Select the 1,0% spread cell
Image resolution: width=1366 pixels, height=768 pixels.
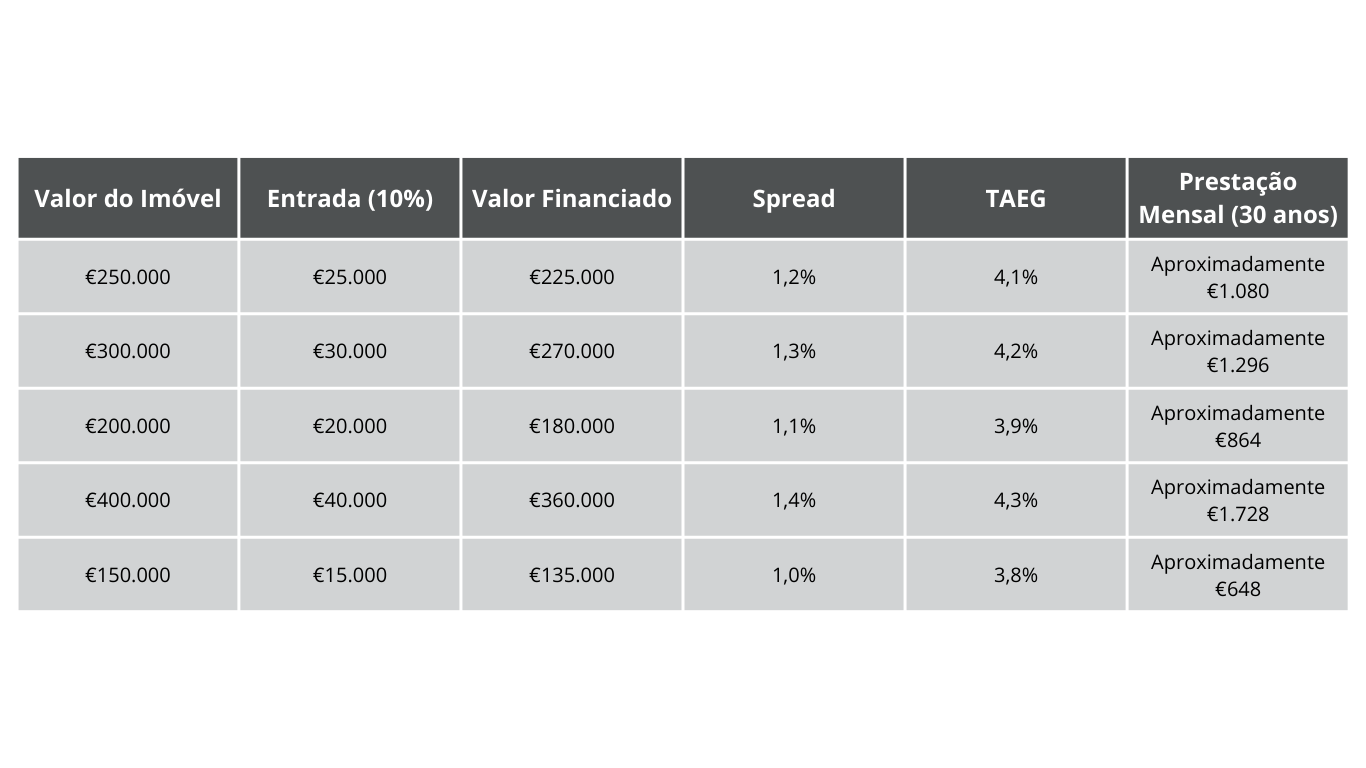pyautogui.click(x=794, y=575)
